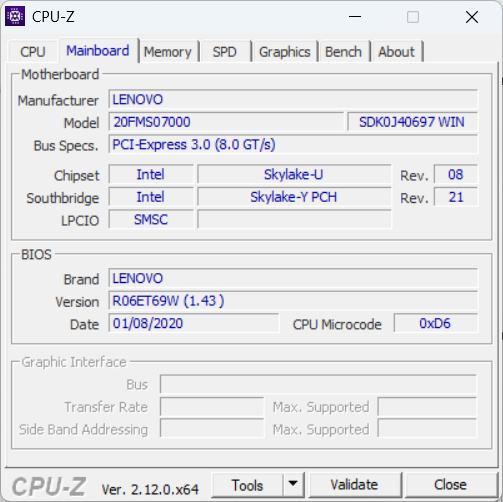This screenshot has width=503, height=502.
Task: Switch to the CPU tab
Action: coord(33,52)
